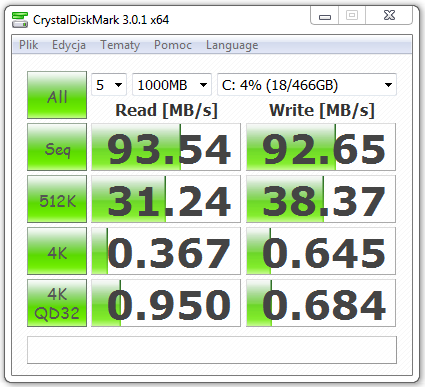Click the CrystalDiskMark title bar app icon
This screenshot has width=425, height=387.
(20, 20)
